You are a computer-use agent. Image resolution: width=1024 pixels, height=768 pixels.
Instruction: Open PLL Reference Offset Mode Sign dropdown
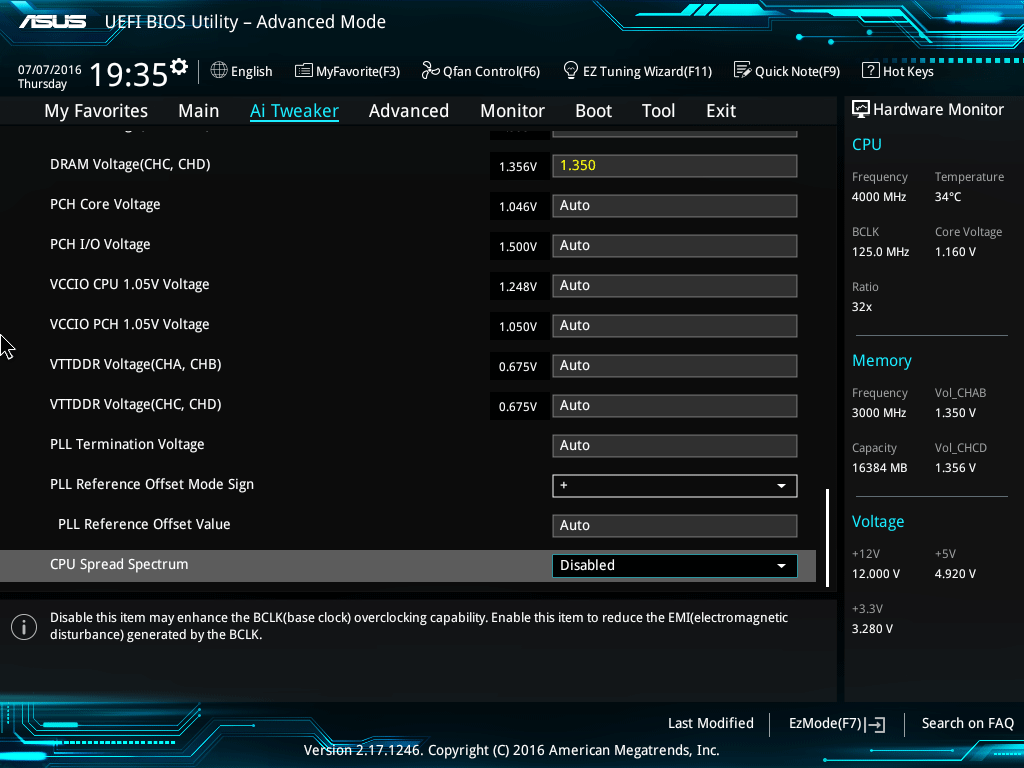pos(675,486)
